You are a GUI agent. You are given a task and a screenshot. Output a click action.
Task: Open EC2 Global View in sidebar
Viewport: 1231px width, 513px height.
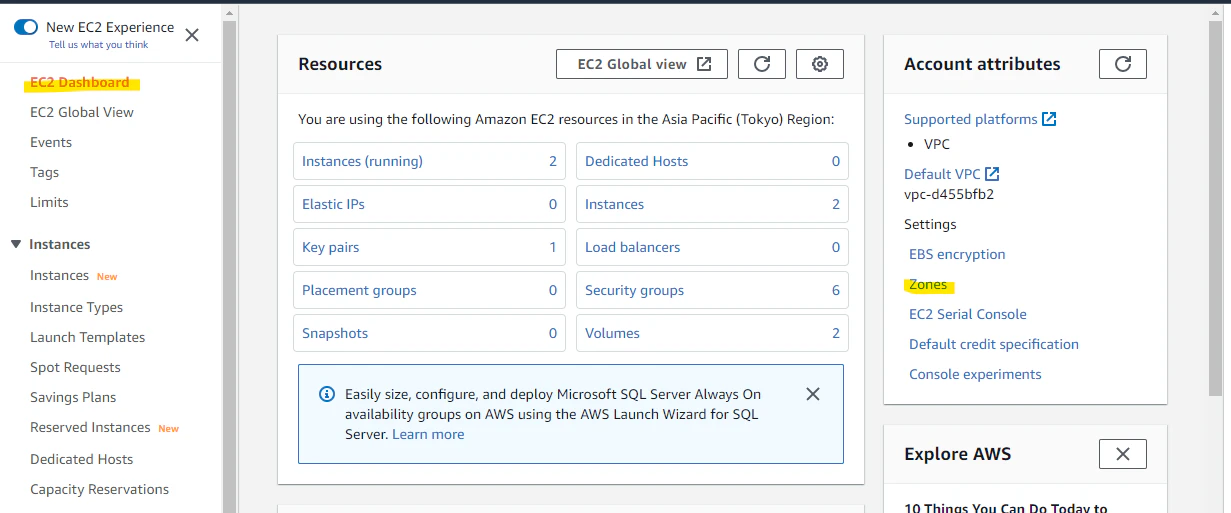[x=82, y=112]
